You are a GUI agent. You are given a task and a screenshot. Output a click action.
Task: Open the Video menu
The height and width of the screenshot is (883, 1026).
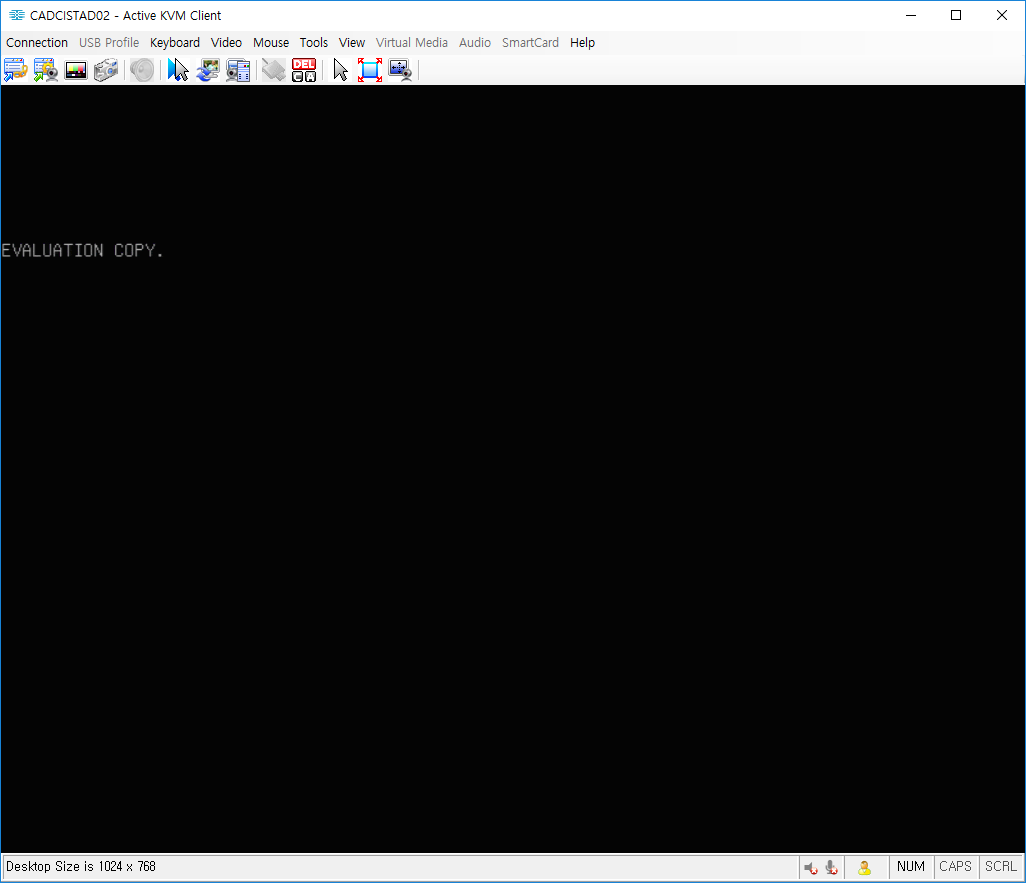[x=226, y=43]
